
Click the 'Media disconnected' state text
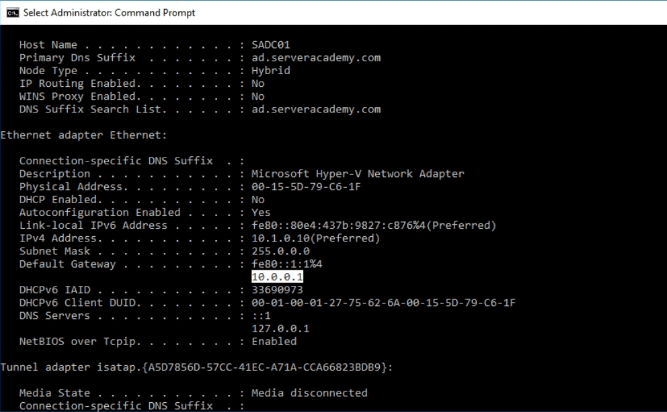point(310,393)
